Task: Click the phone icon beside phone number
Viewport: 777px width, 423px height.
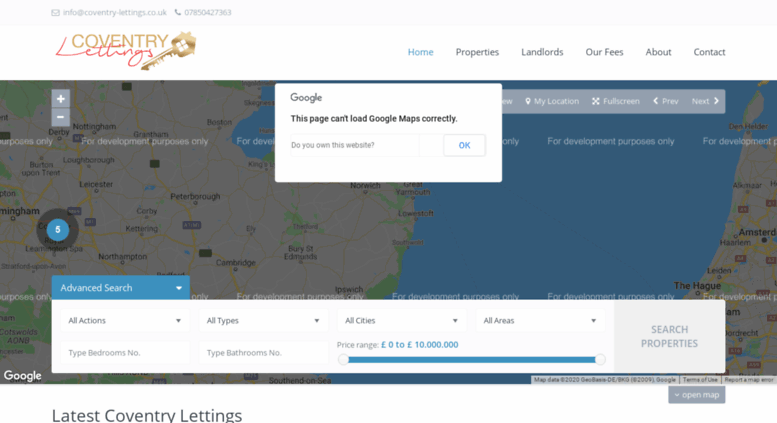Action: point(177,12)
